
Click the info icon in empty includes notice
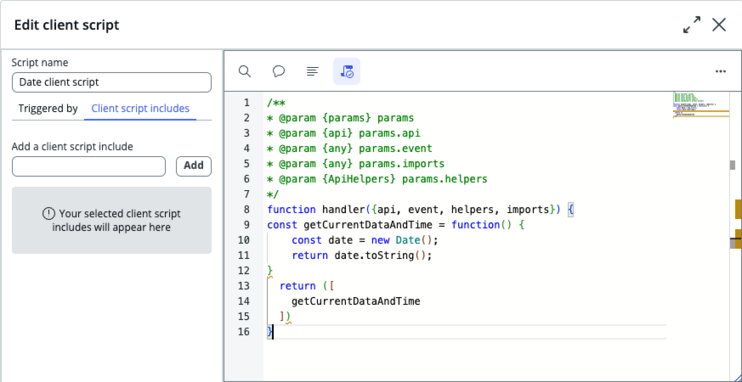click(x=48, y=213)
